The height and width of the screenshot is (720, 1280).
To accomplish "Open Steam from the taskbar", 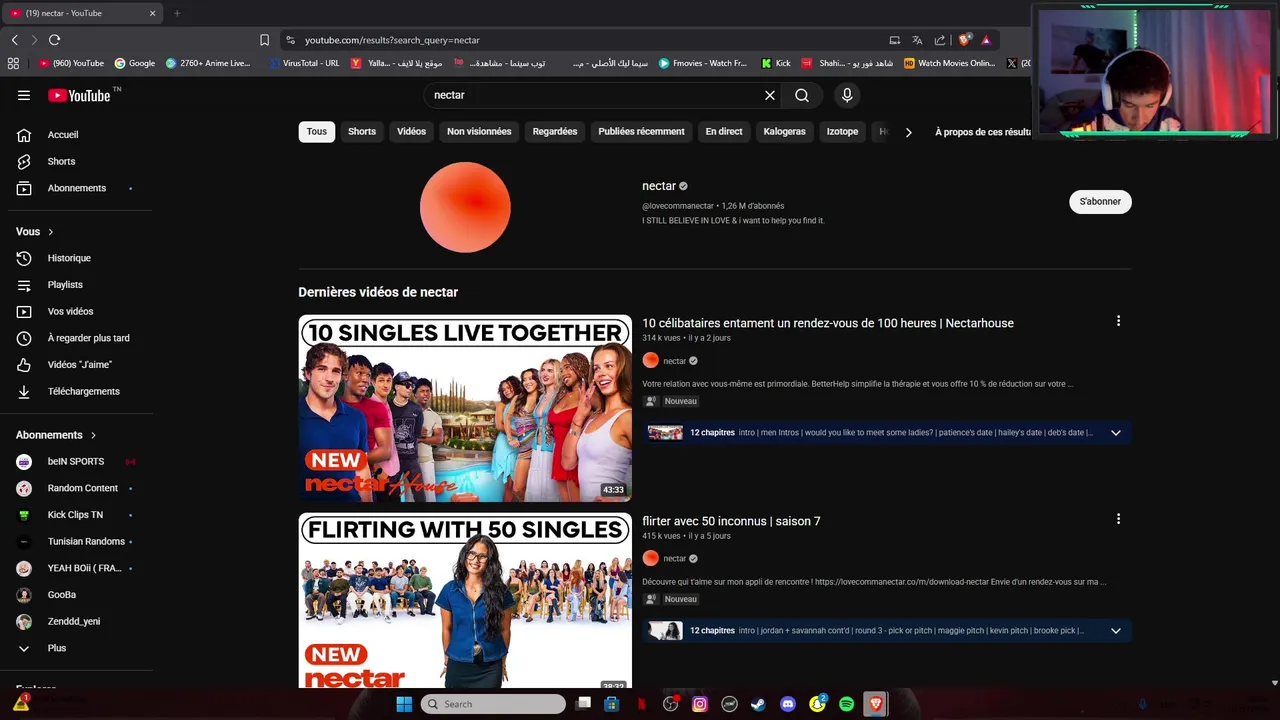I will coord(758,704).
